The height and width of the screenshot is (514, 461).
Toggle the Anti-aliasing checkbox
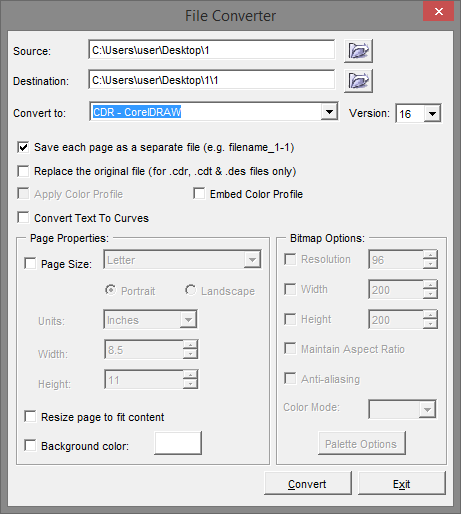[290, 379]
